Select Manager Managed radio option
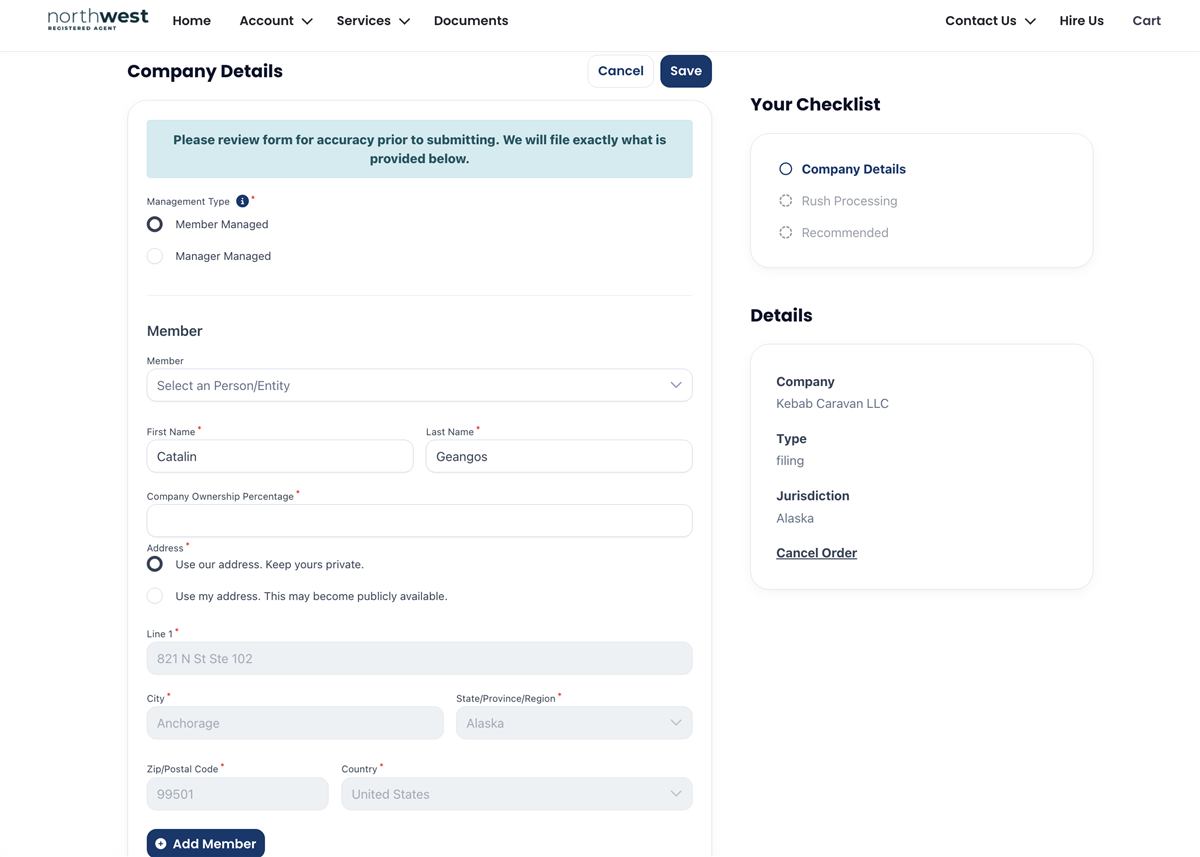The width and height of the screenshot is (1200, 857). pos(155,256)
